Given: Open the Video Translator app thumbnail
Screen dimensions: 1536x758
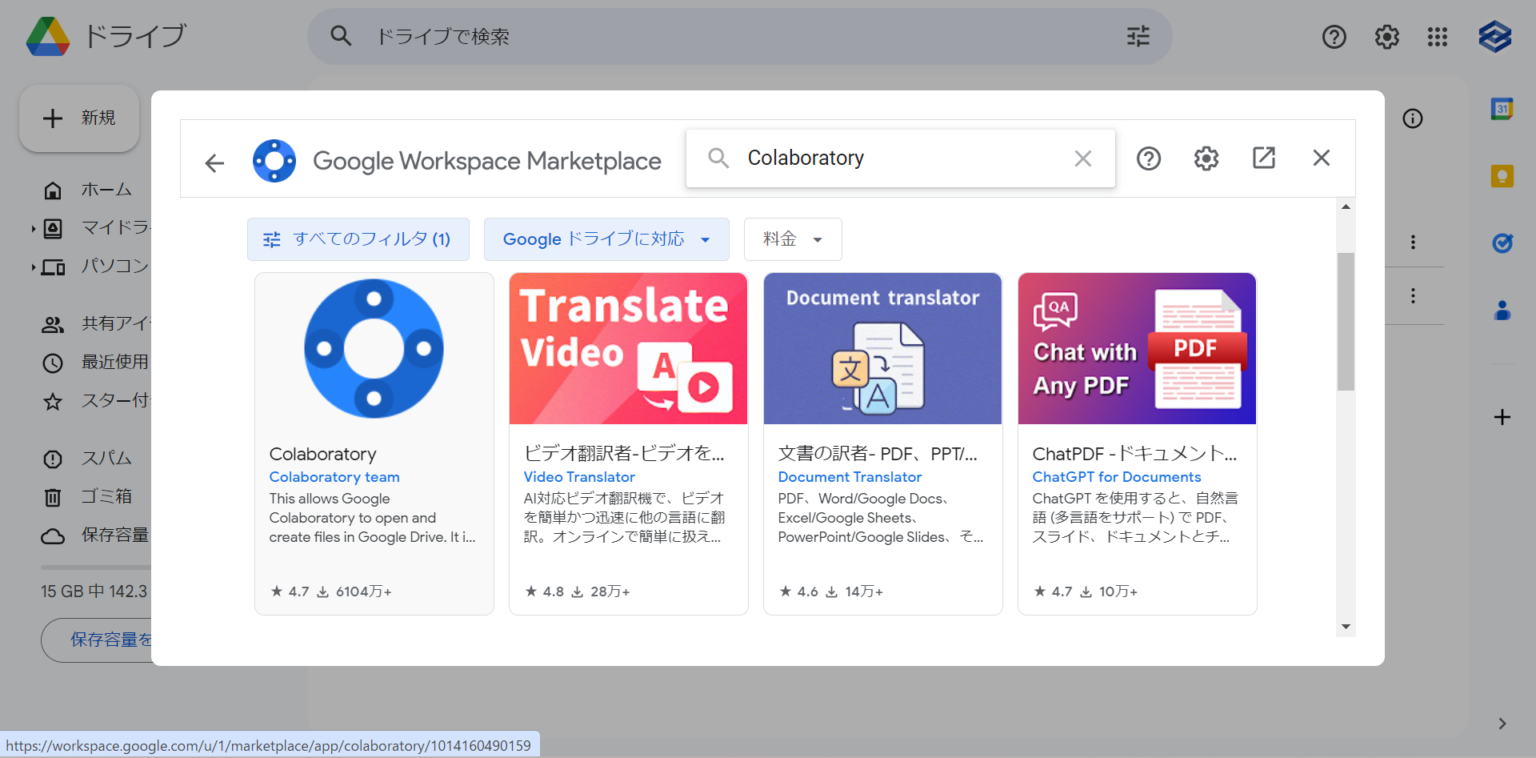Looking at the screenshot, I should point(628,348).
